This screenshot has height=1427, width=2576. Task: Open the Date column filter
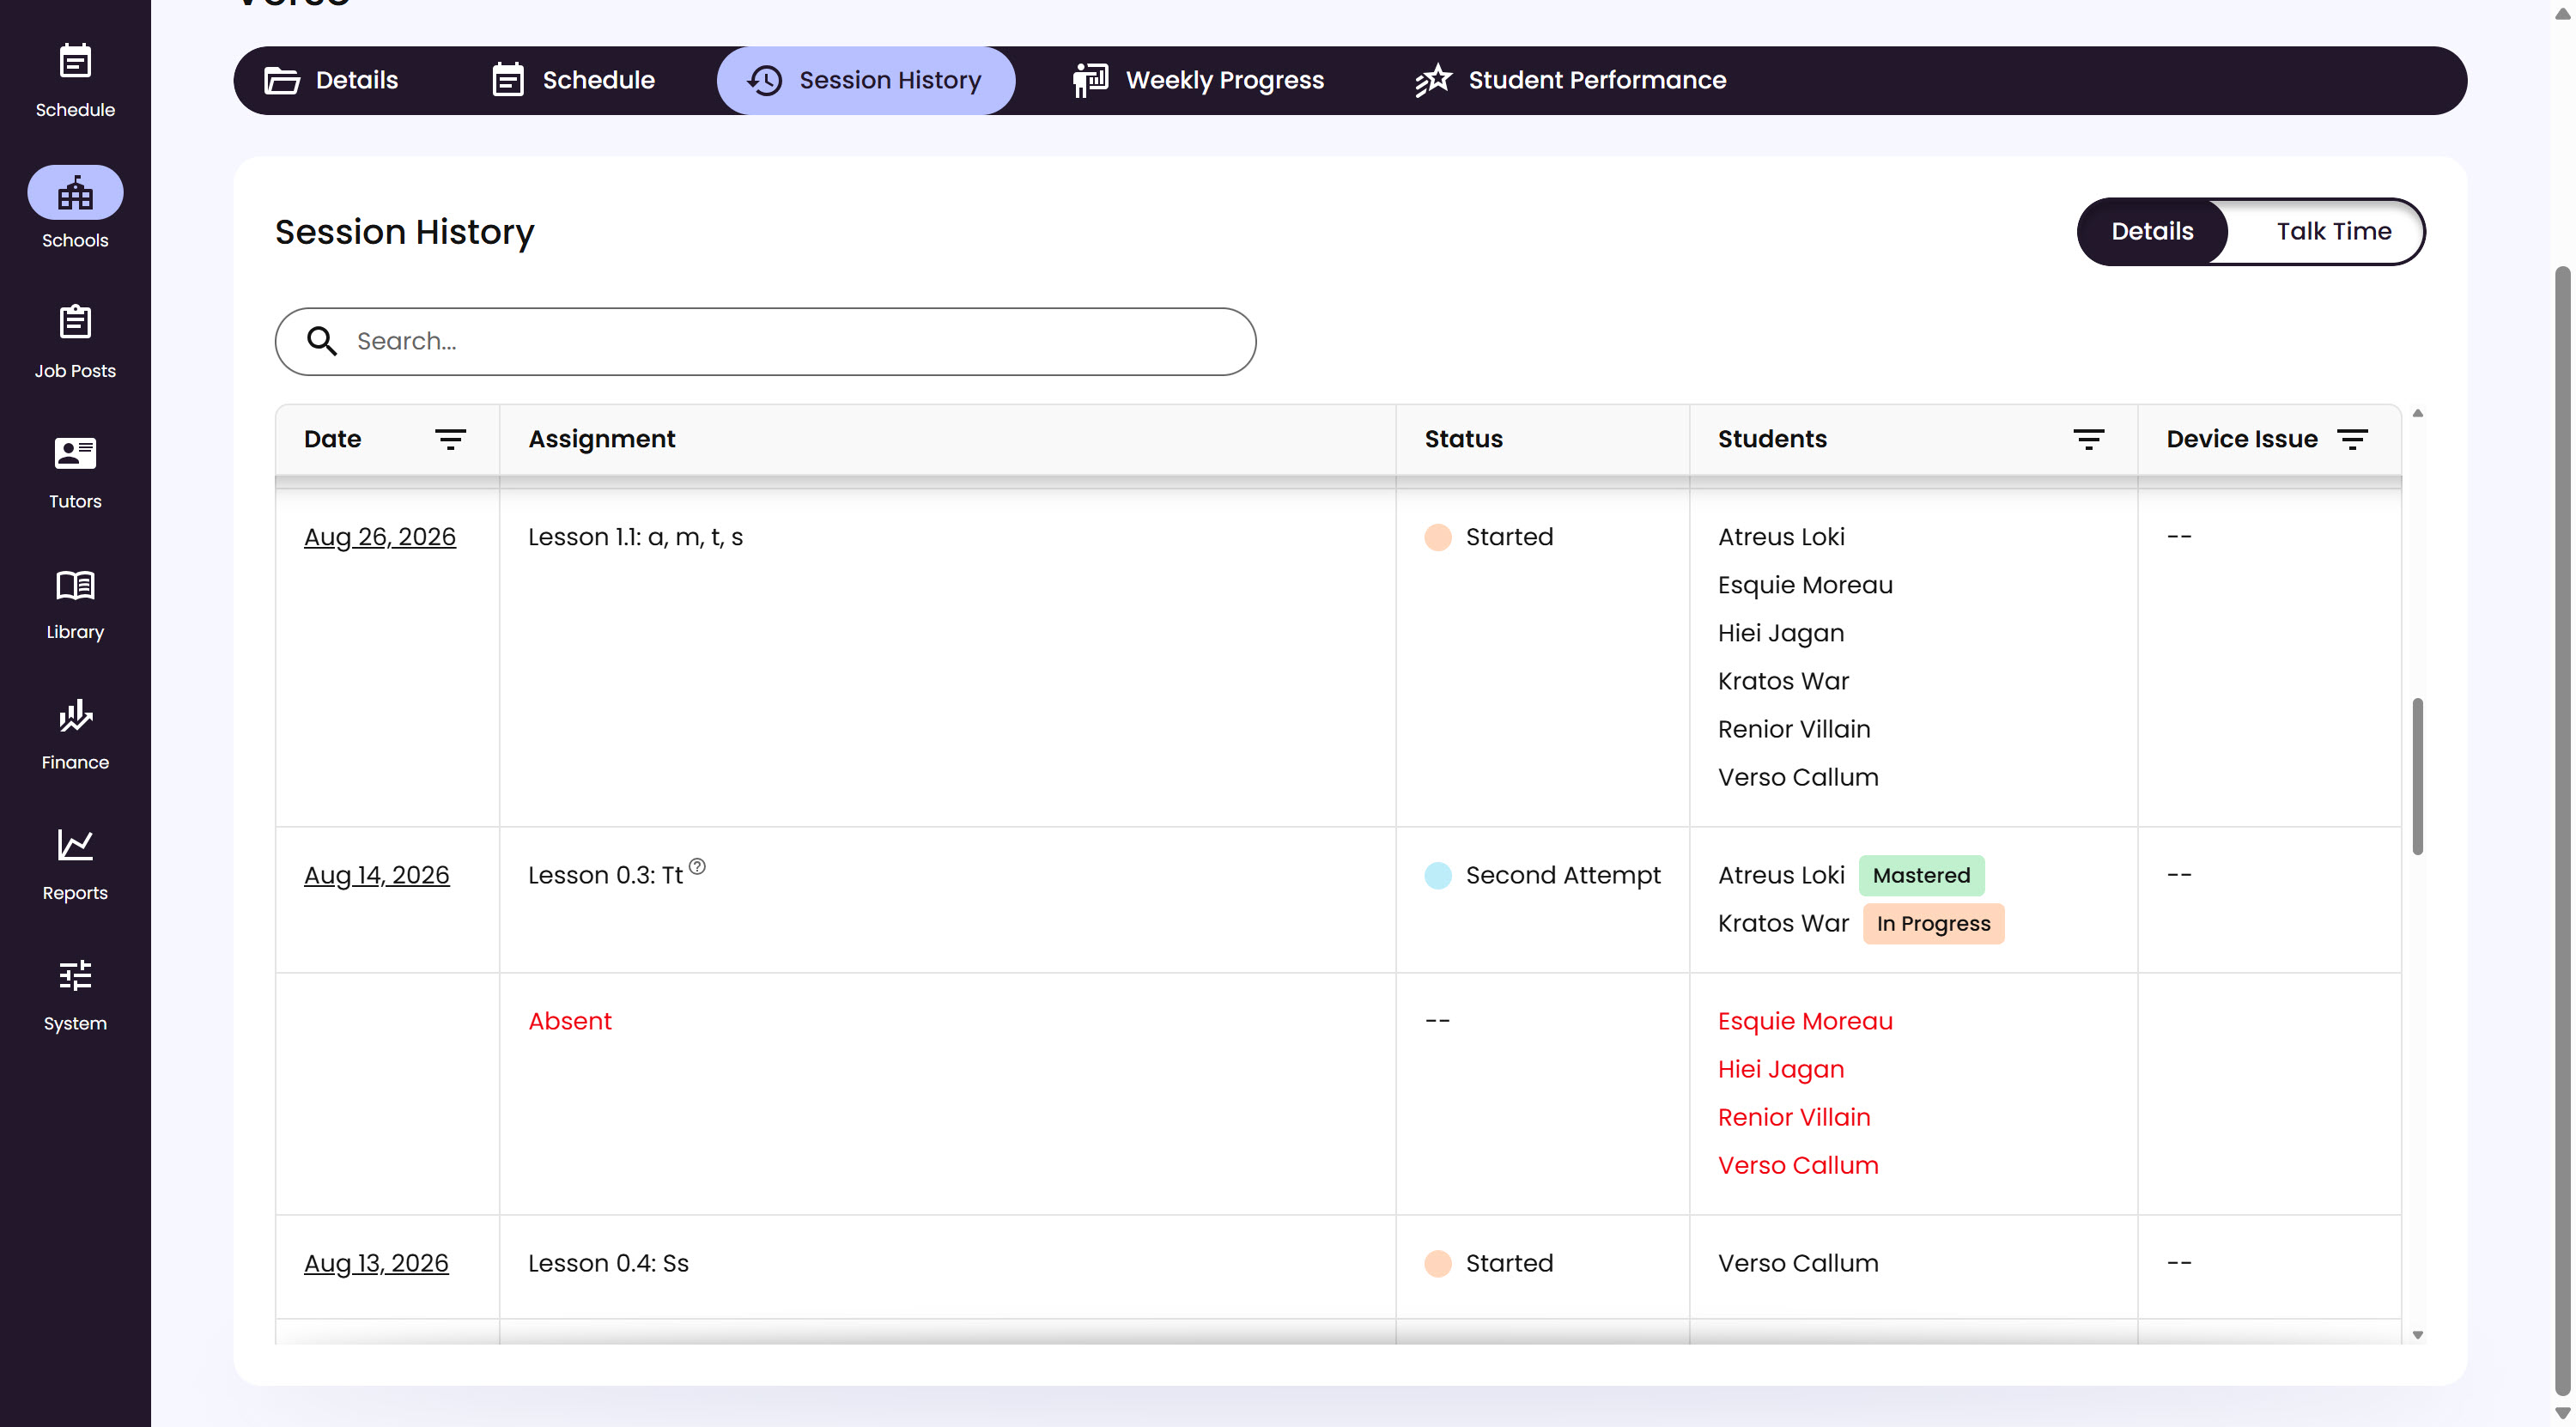451,439
